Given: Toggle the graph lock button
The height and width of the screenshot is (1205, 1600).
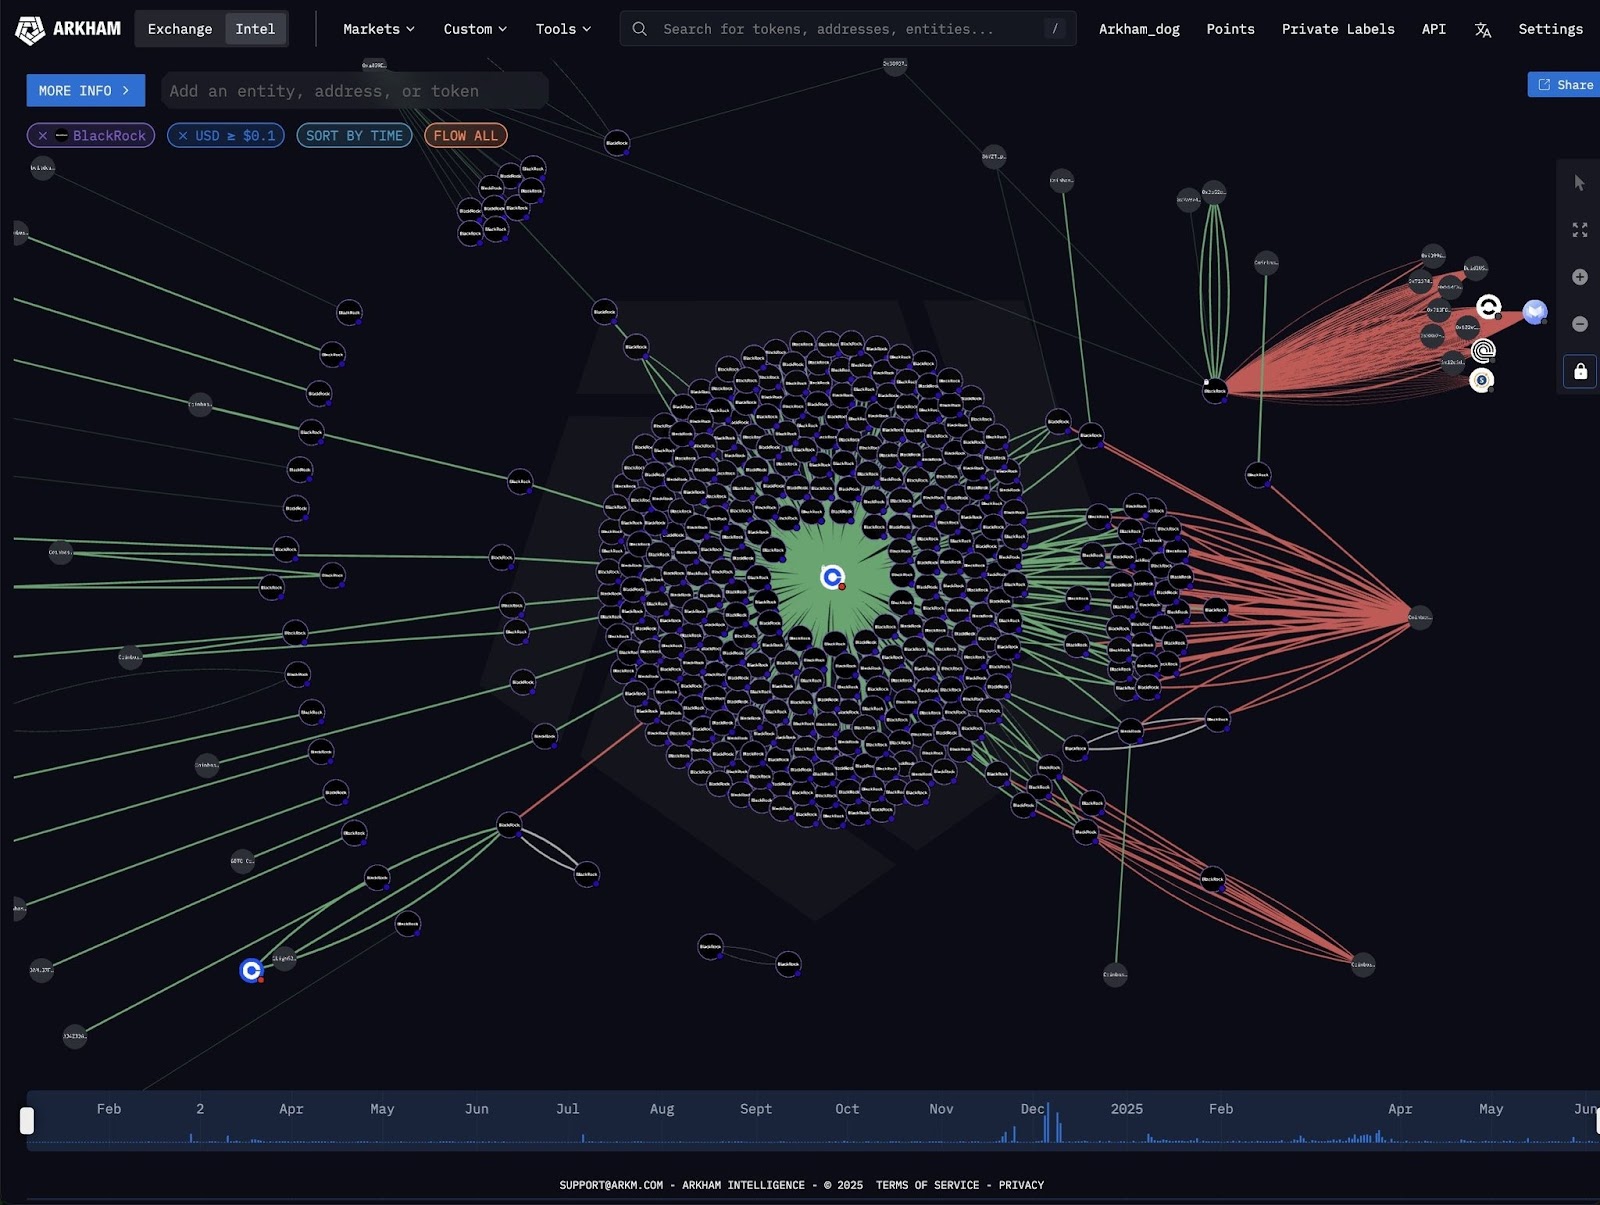Looking at the screenshot, I should tap(1579, 371).
